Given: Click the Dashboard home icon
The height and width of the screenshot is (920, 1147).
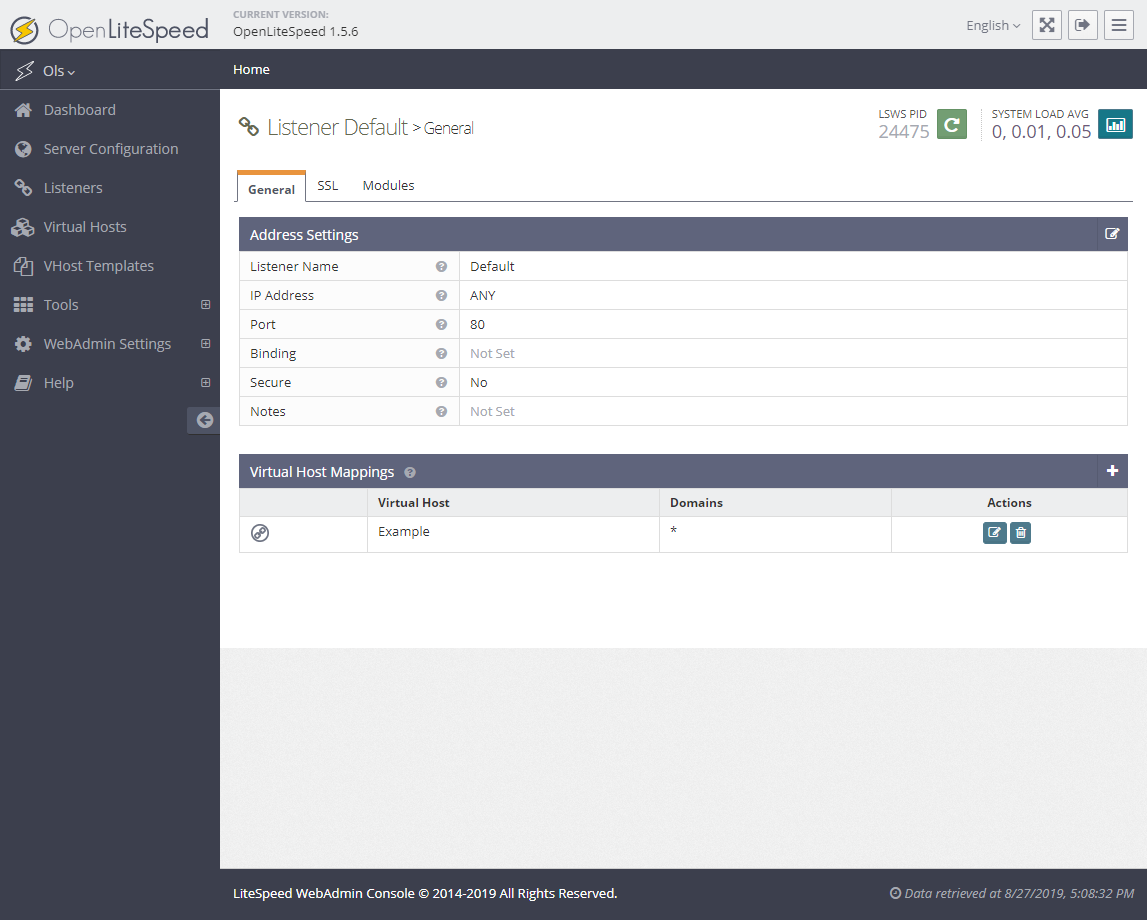Looking at the screenshot, I should tap(23, 110).
